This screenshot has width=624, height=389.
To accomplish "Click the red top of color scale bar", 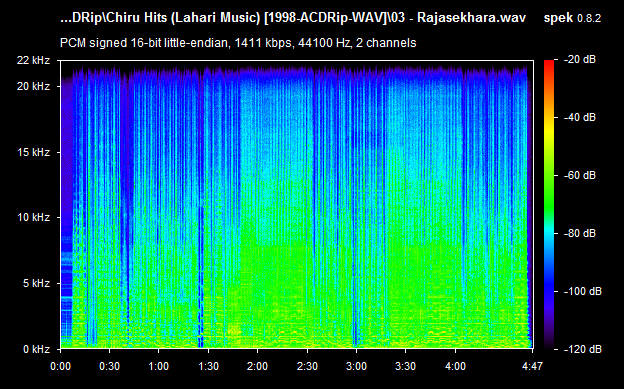I will click(x=549, y=62).
